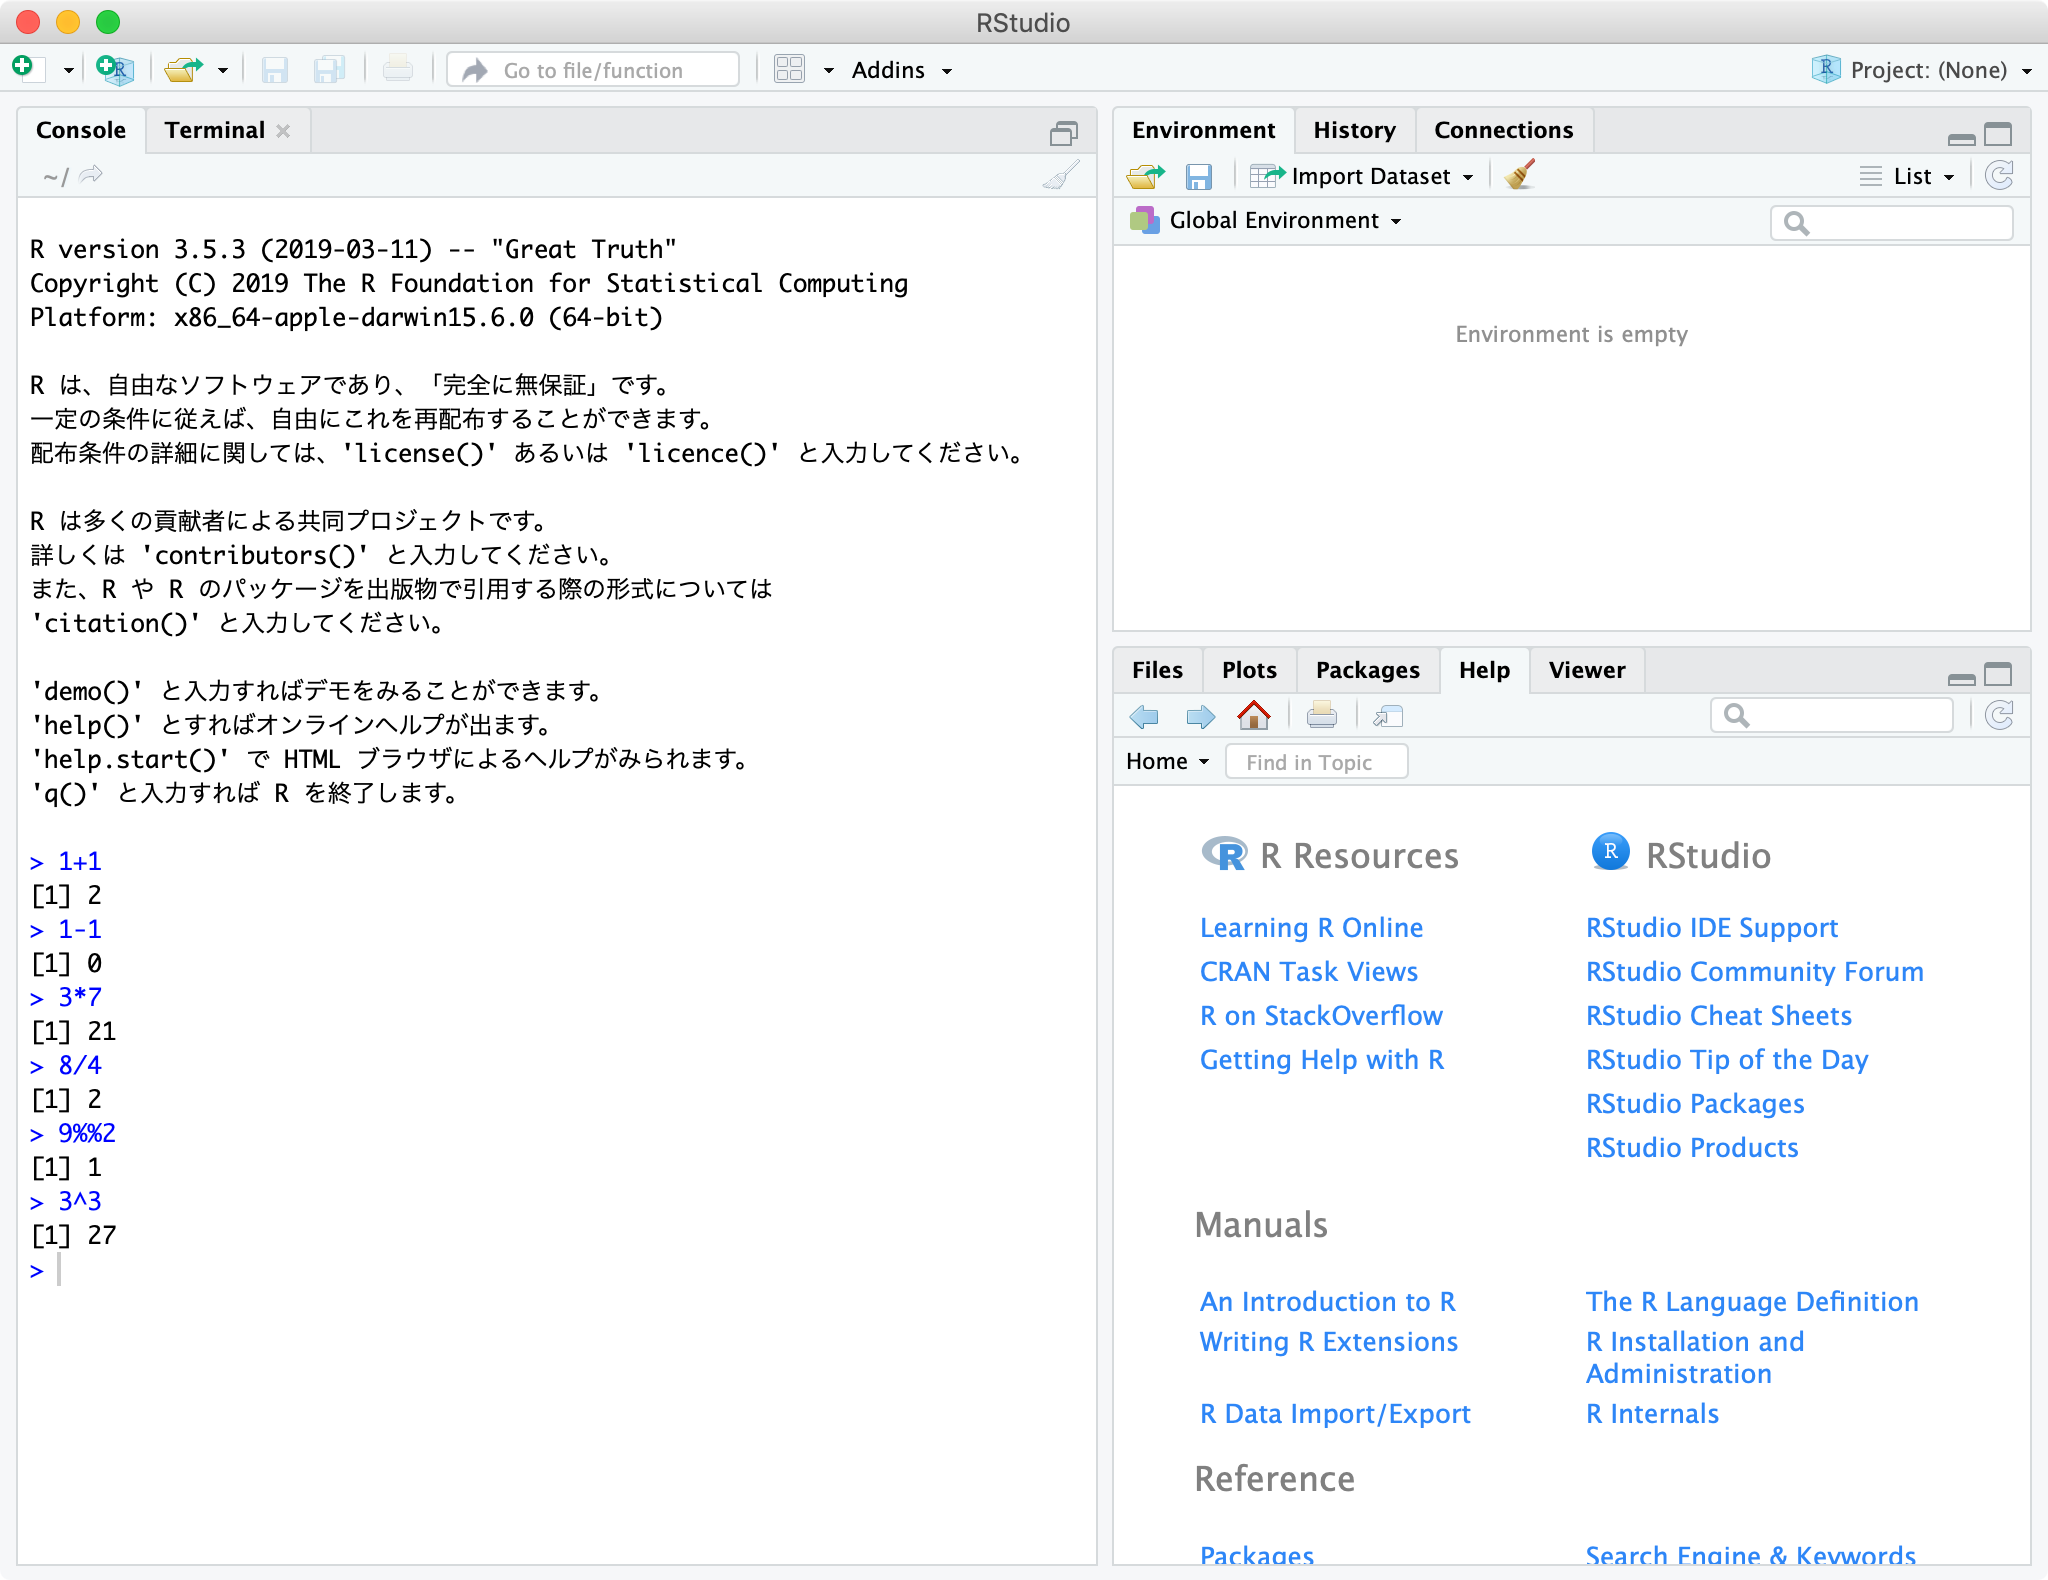
Task: Go back in Help history
Action: point(1144,716)
